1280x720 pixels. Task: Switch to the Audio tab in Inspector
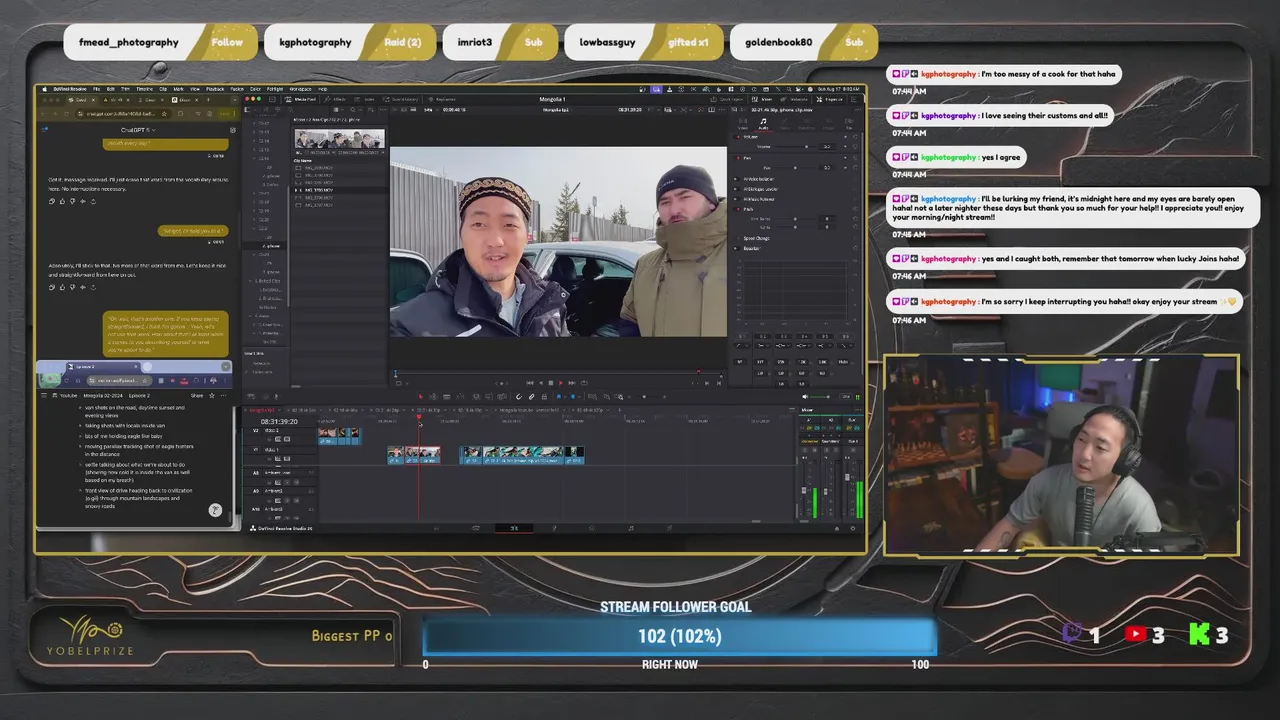point(763,124)
